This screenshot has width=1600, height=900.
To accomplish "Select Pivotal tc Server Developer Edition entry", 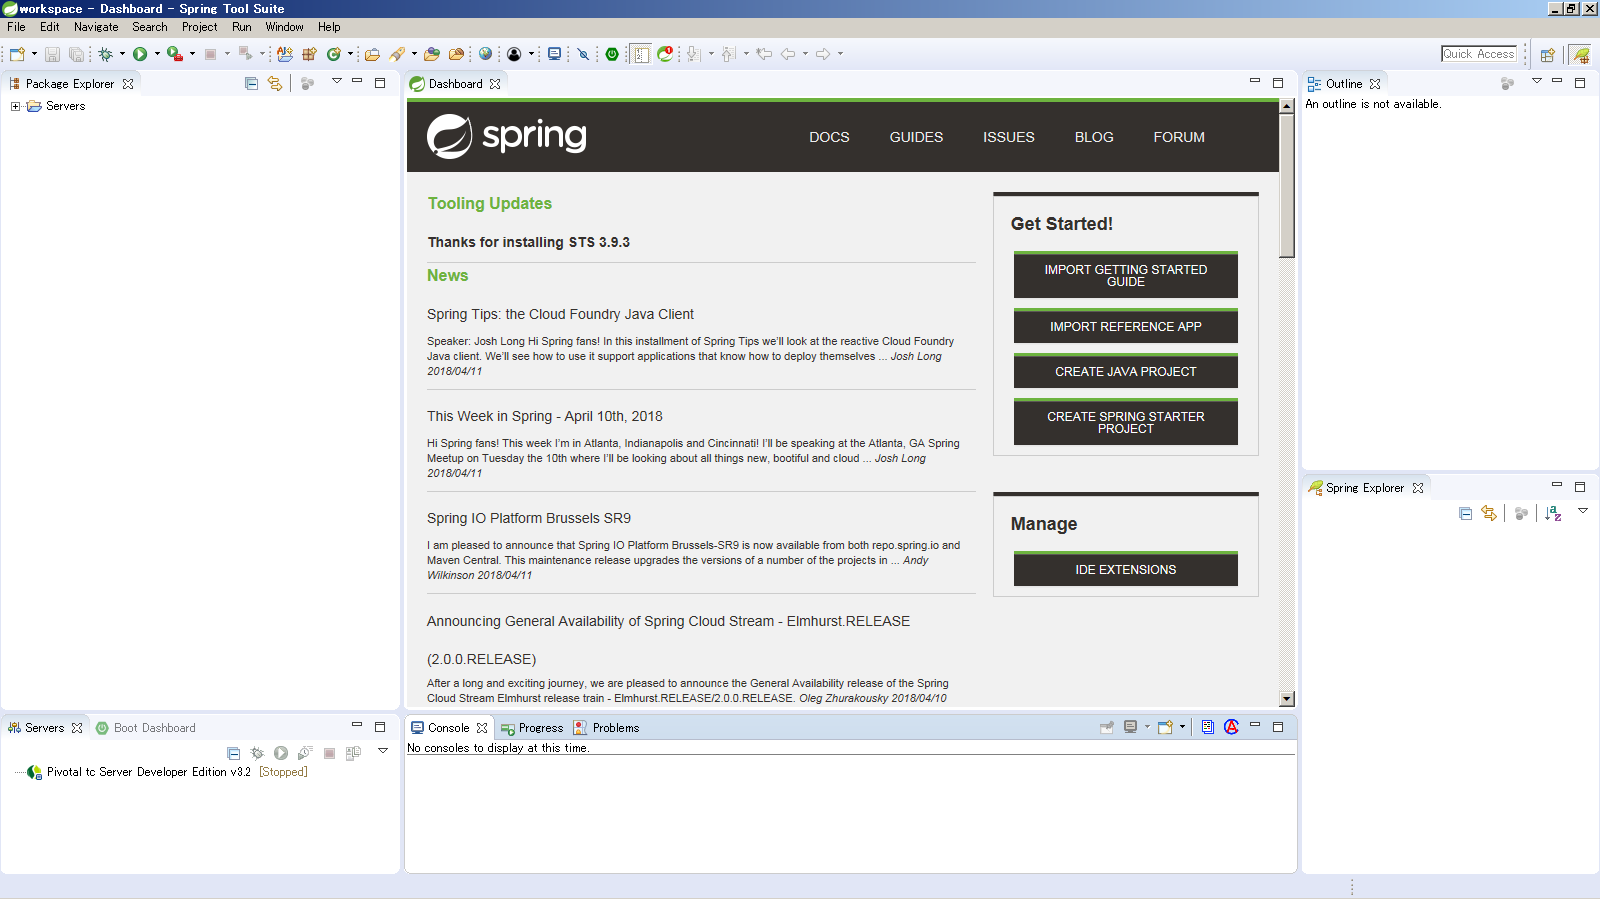I will [167, 772].
